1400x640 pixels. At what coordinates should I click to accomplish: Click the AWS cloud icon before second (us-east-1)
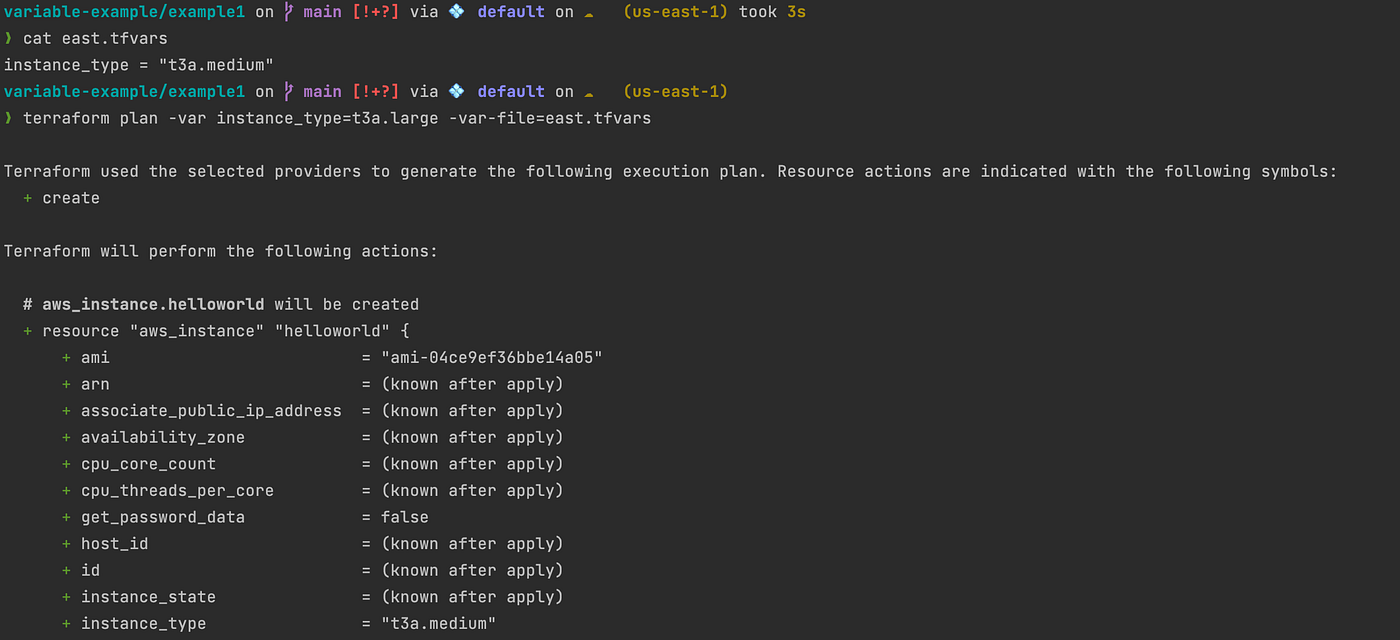[589, 93]
